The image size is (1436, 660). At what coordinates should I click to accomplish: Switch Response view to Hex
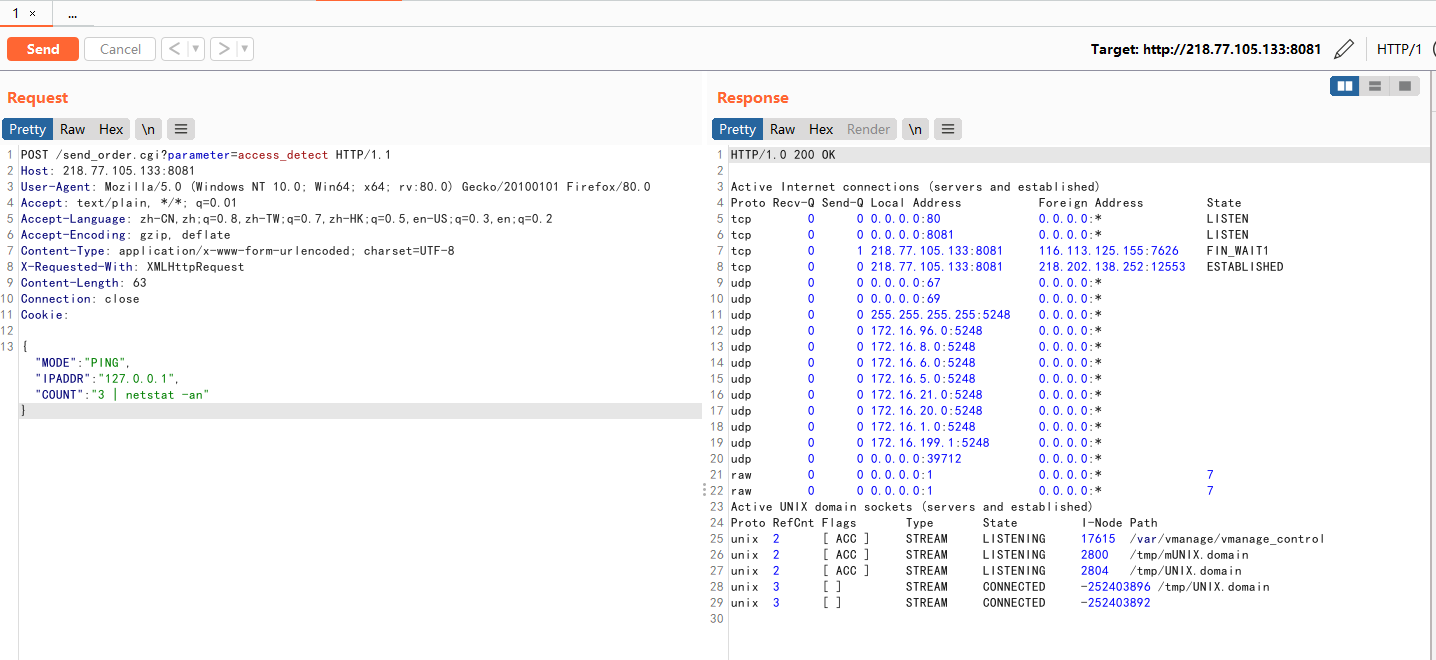click(821, 129)
